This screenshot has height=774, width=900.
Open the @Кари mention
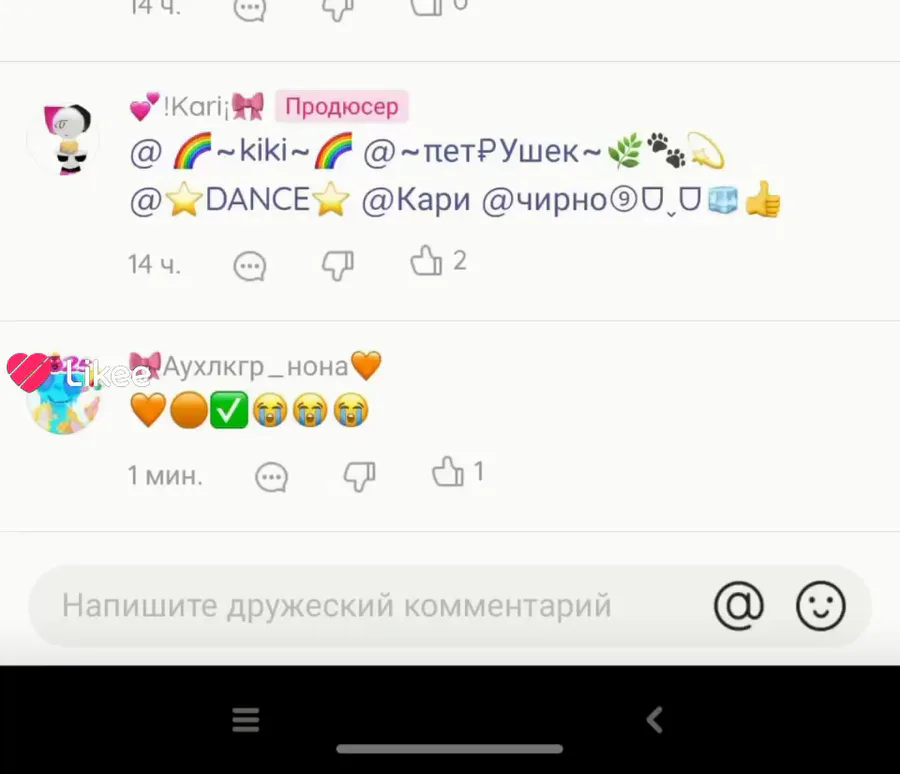[x=416, y=200]
